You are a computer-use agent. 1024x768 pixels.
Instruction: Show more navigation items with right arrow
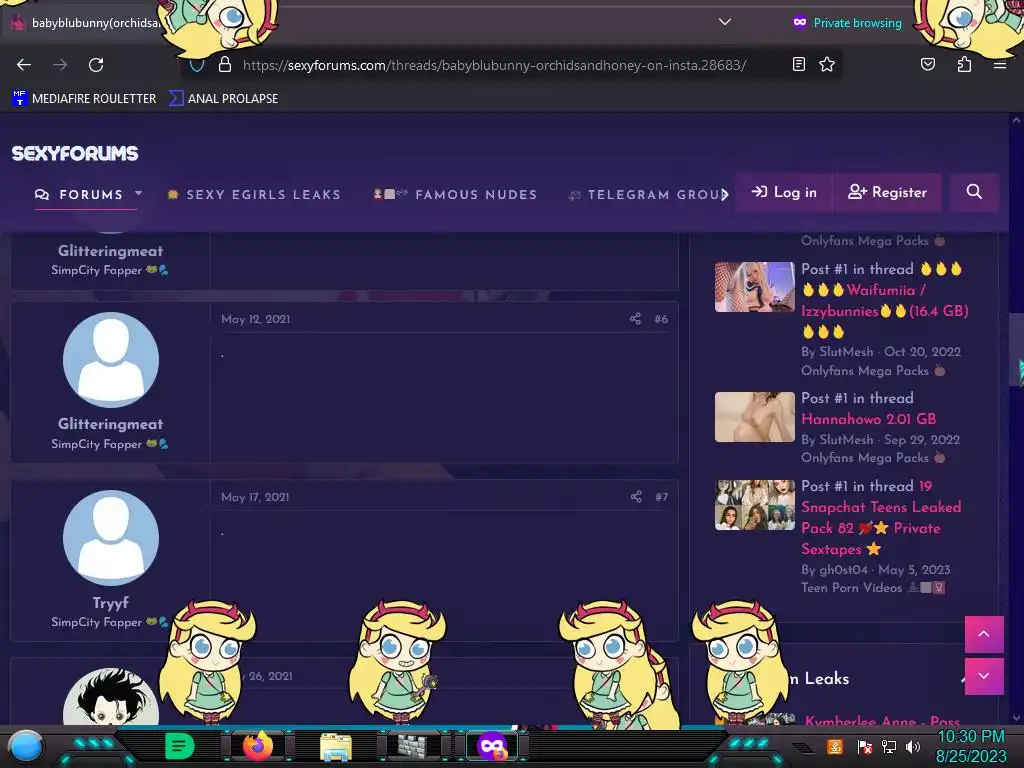[724, 195]
